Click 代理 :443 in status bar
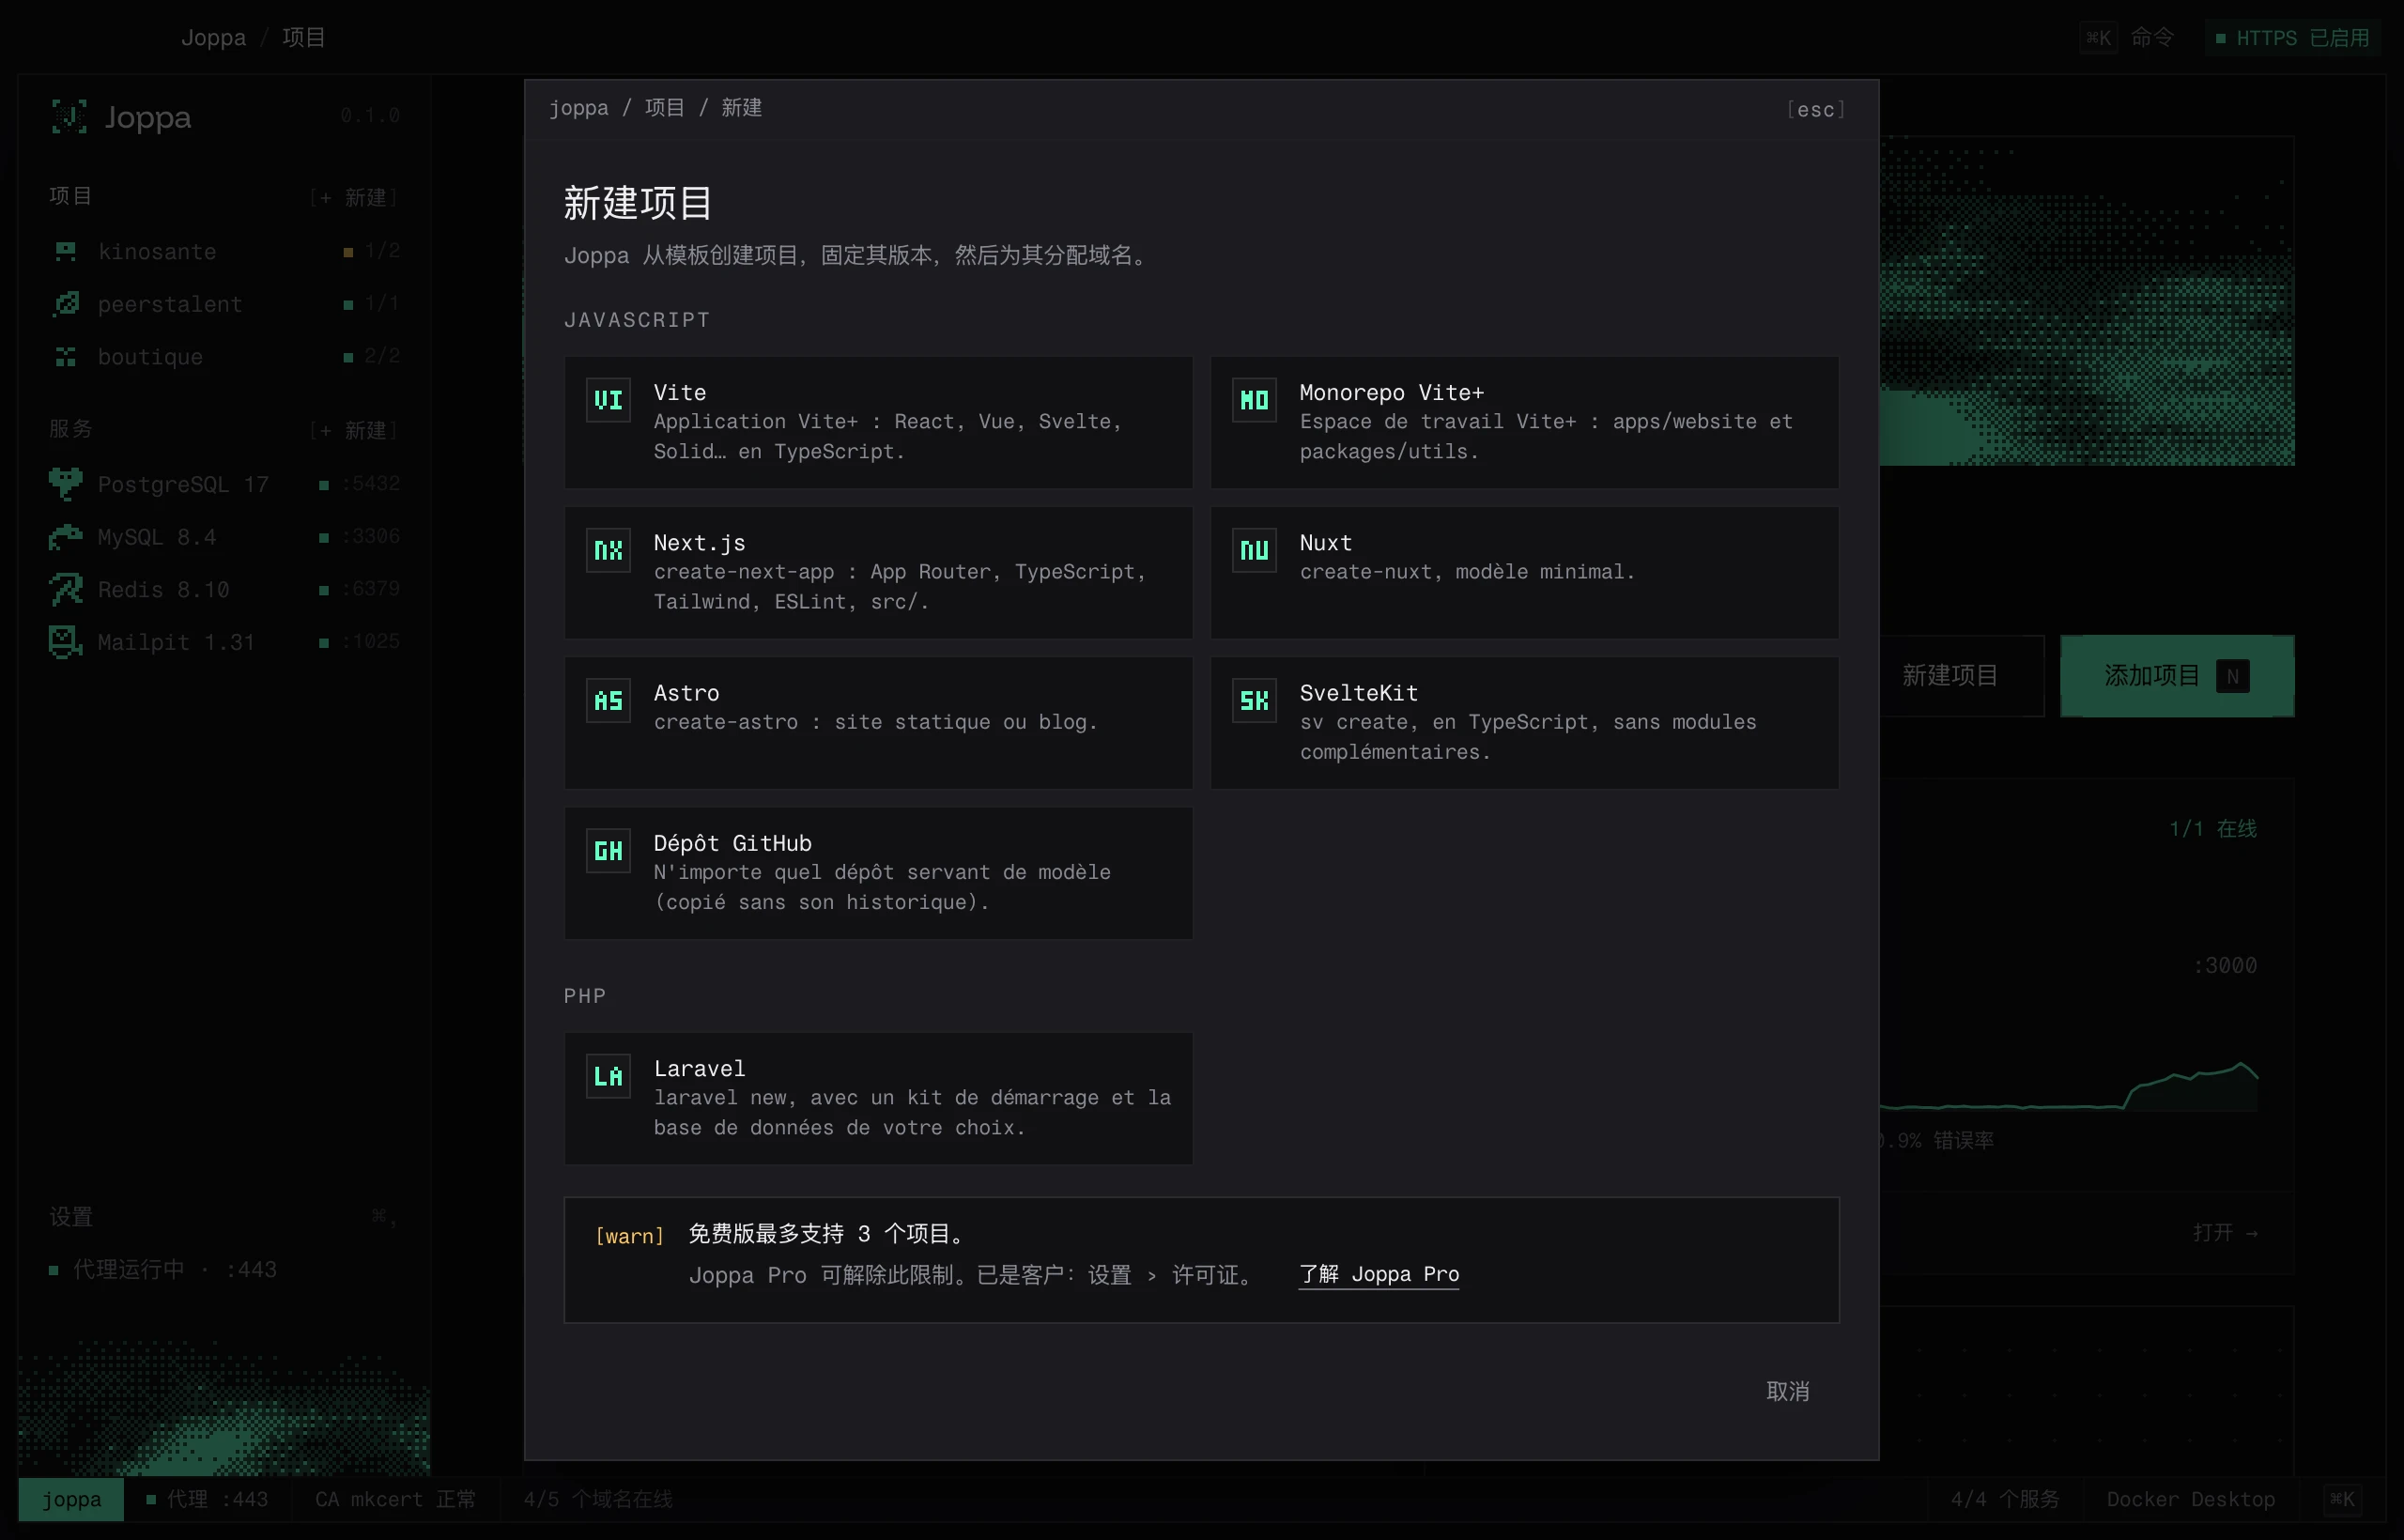 pyautogui.click(x=207, y=1499)
